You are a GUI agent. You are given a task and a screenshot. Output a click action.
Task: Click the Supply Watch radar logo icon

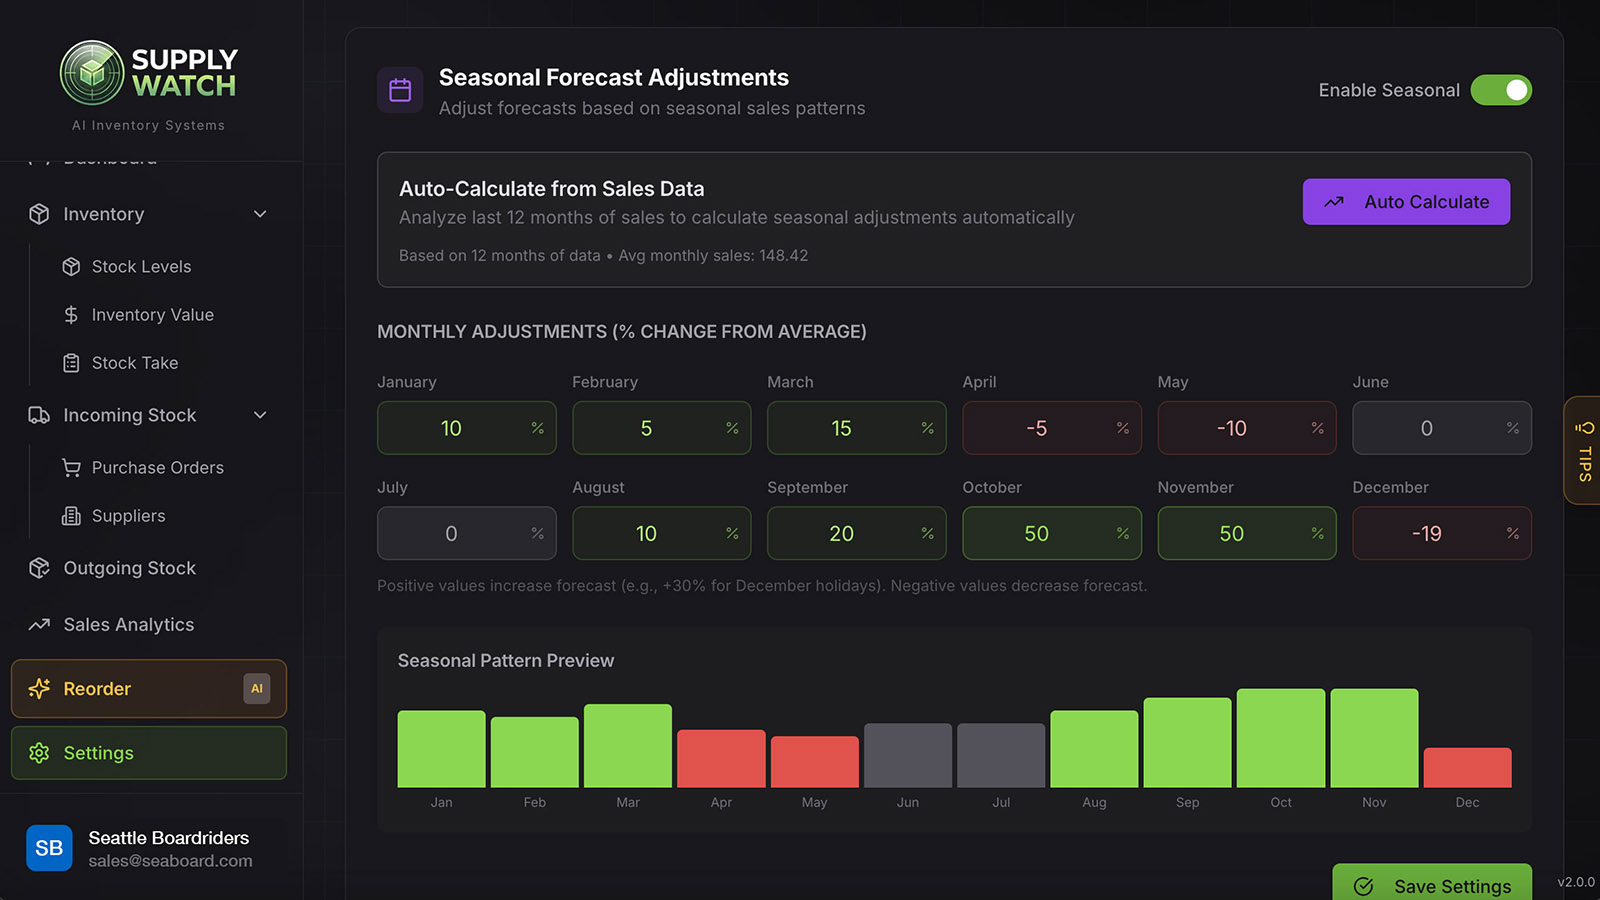click(x=92, y=73)
